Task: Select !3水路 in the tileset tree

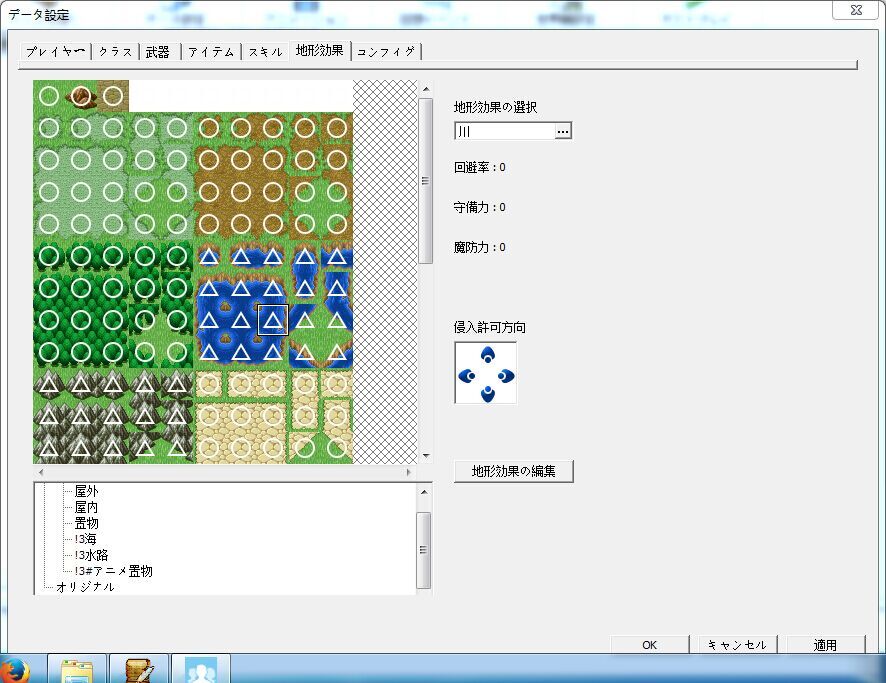Action: click(x=91, y=555)
